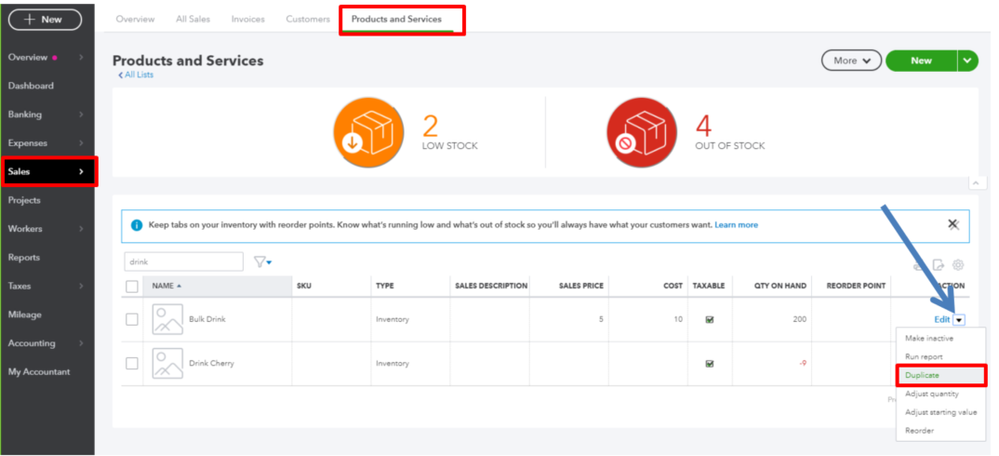Click the export list icon
This screenshot has width=999, height=456.
(939, 265)
